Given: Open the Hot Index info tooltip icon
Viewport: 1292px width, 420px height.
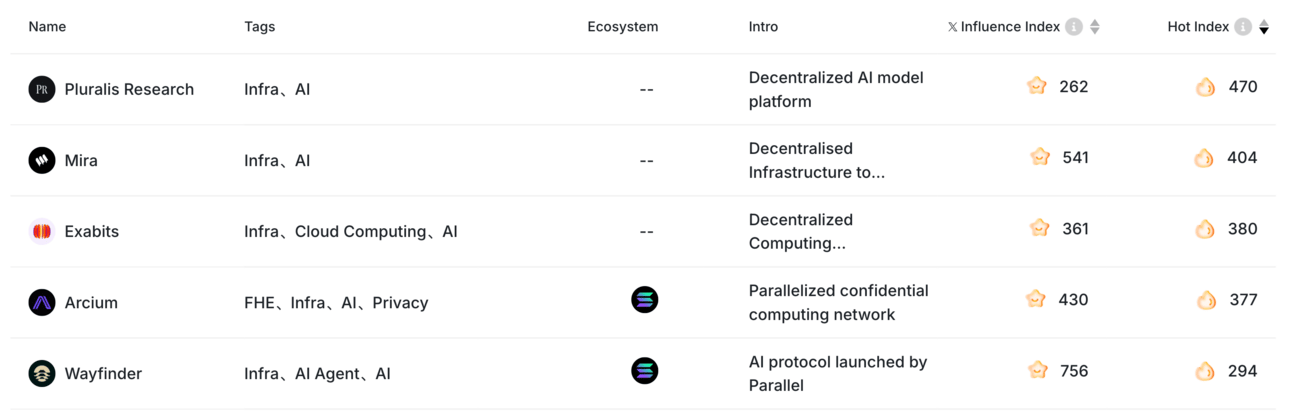Looking at the screenshot, I should pyautogui.click(x=1243, y=27).
